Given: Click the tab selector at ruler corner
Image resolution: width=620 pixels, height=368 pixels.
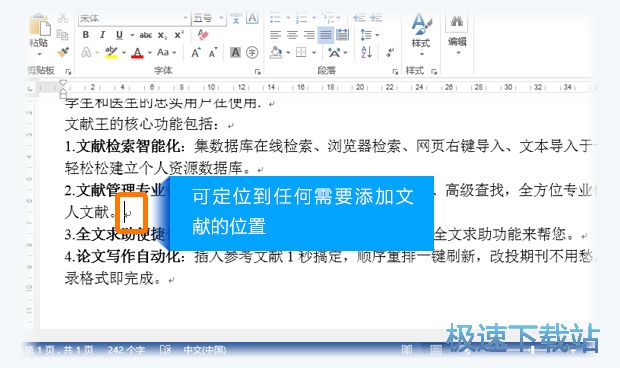Looking at the screenshot, I should (30, 89).
